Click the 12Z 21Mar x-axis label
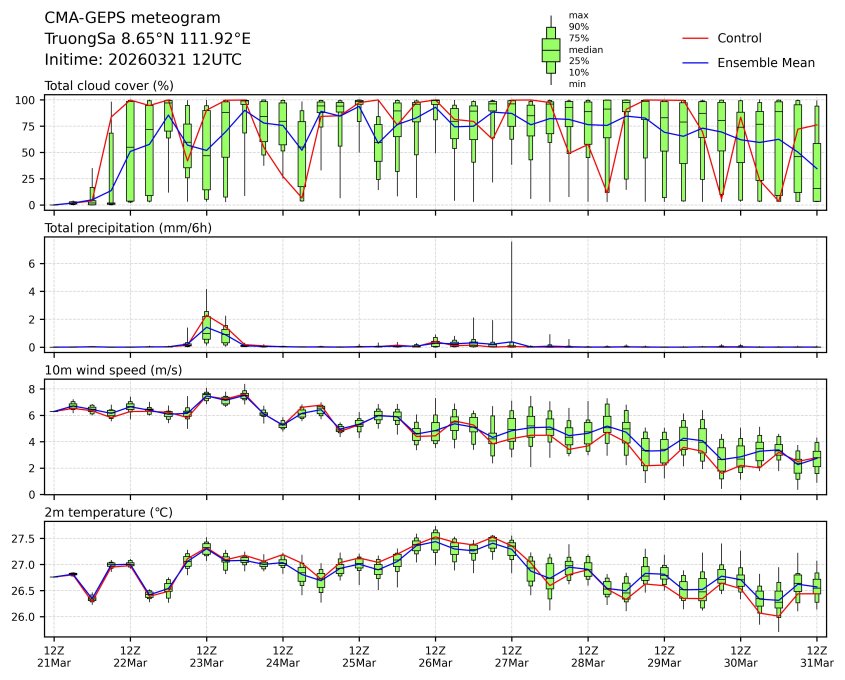The height and width of the screenshot is (680, 845). pyautogui.click(x=54, y=656)
